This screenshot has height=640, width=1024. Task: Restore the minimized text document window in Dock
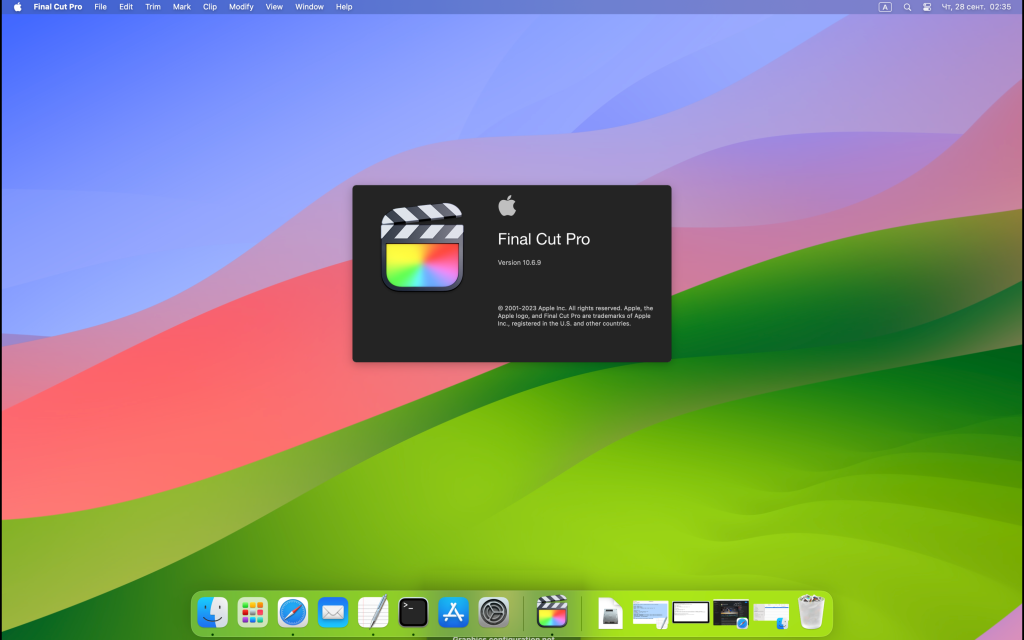(x=650, y=615)
